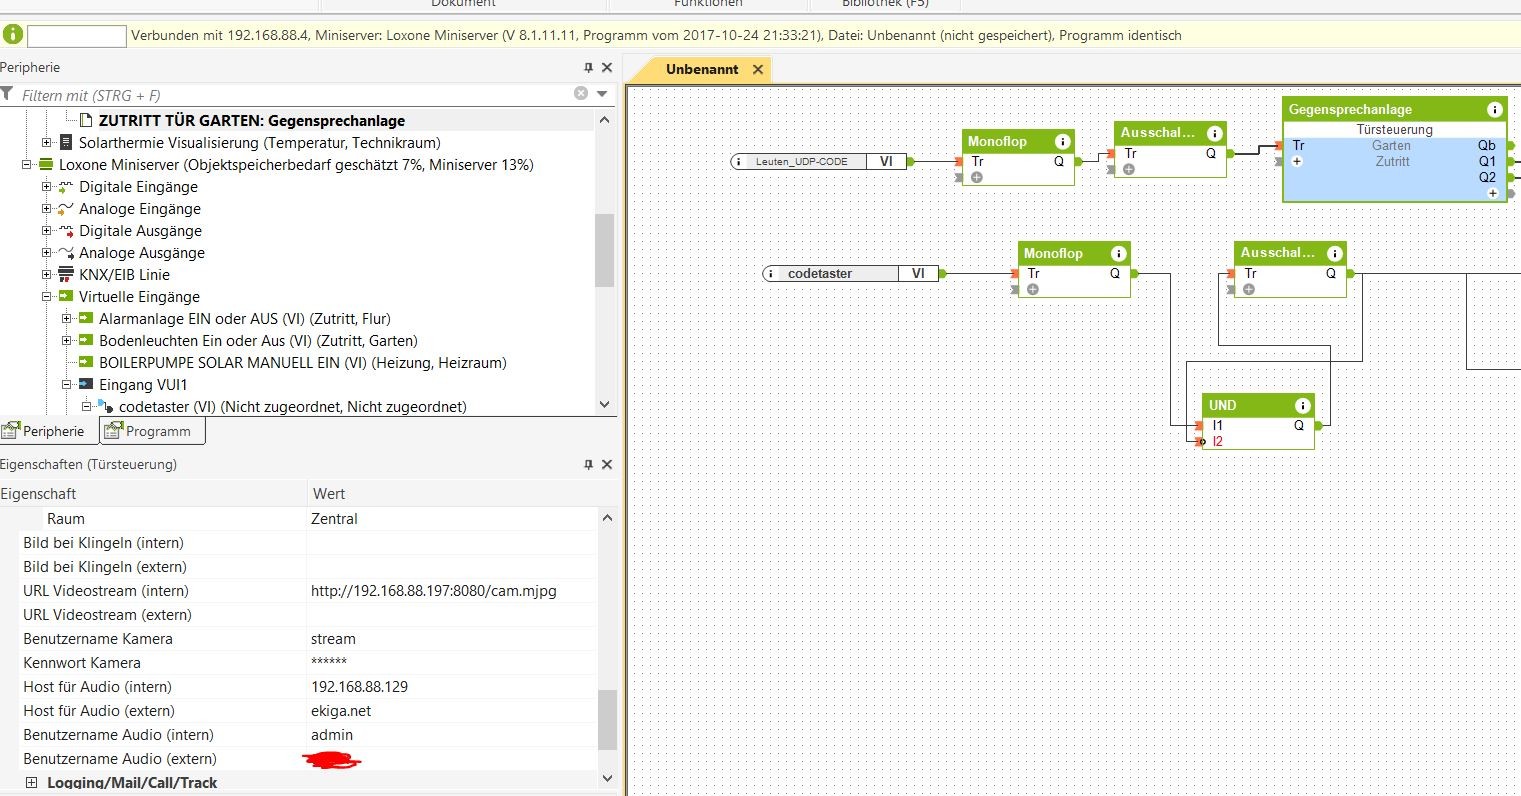This screenshot has width=1521, height=796.
Task: Select the codetaster (VI) tree item
Action: (293, 407)
